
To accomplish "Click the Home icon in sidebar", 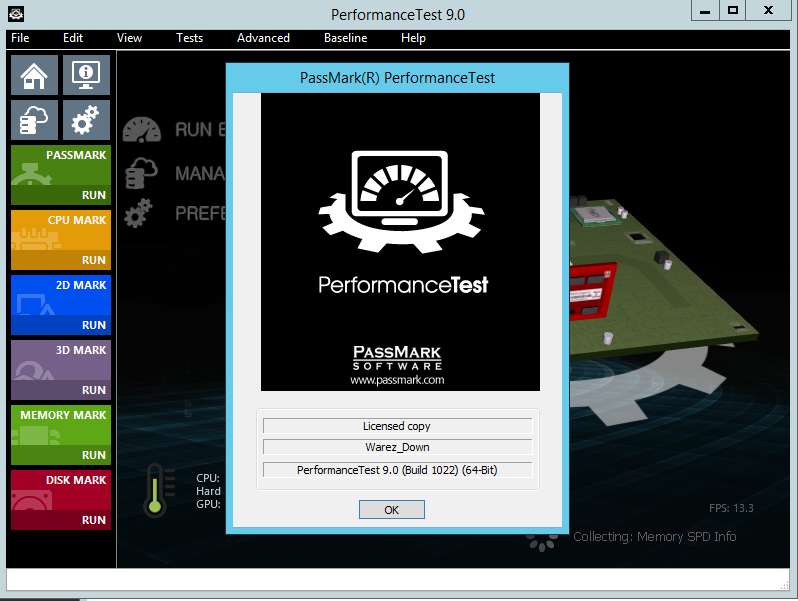I will coord(34,75).
